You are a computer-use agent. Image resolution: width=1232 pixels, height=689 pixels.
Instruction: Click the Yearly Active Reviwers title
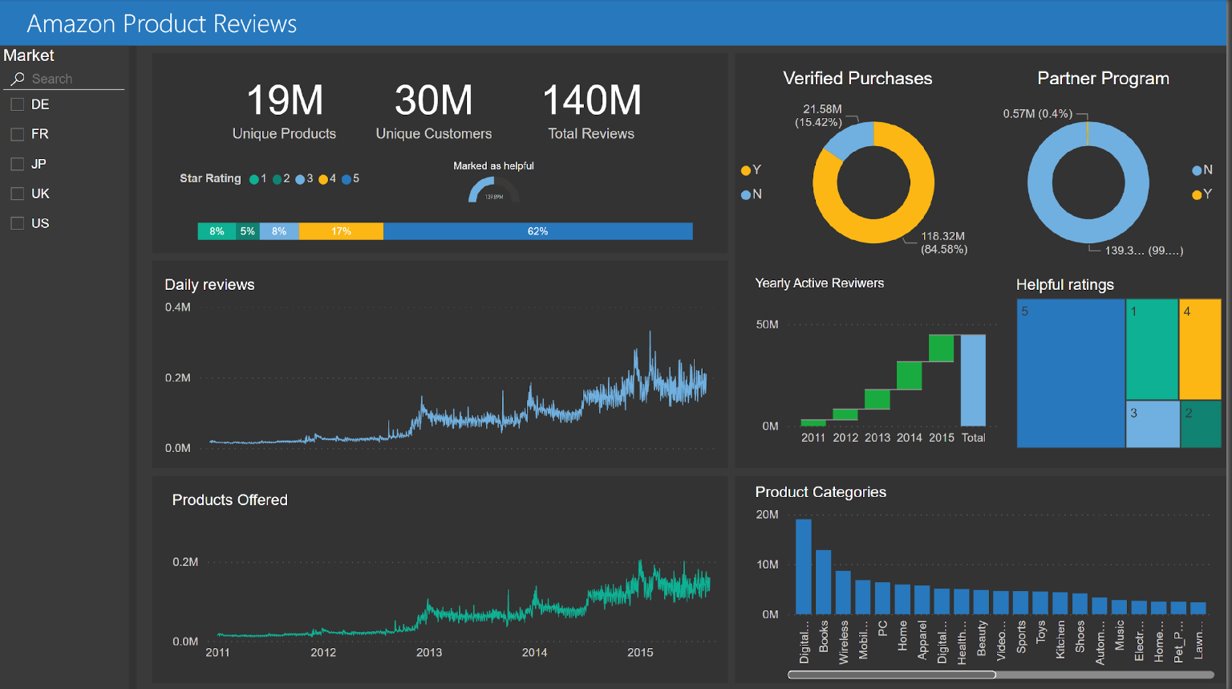pos(820,283)
